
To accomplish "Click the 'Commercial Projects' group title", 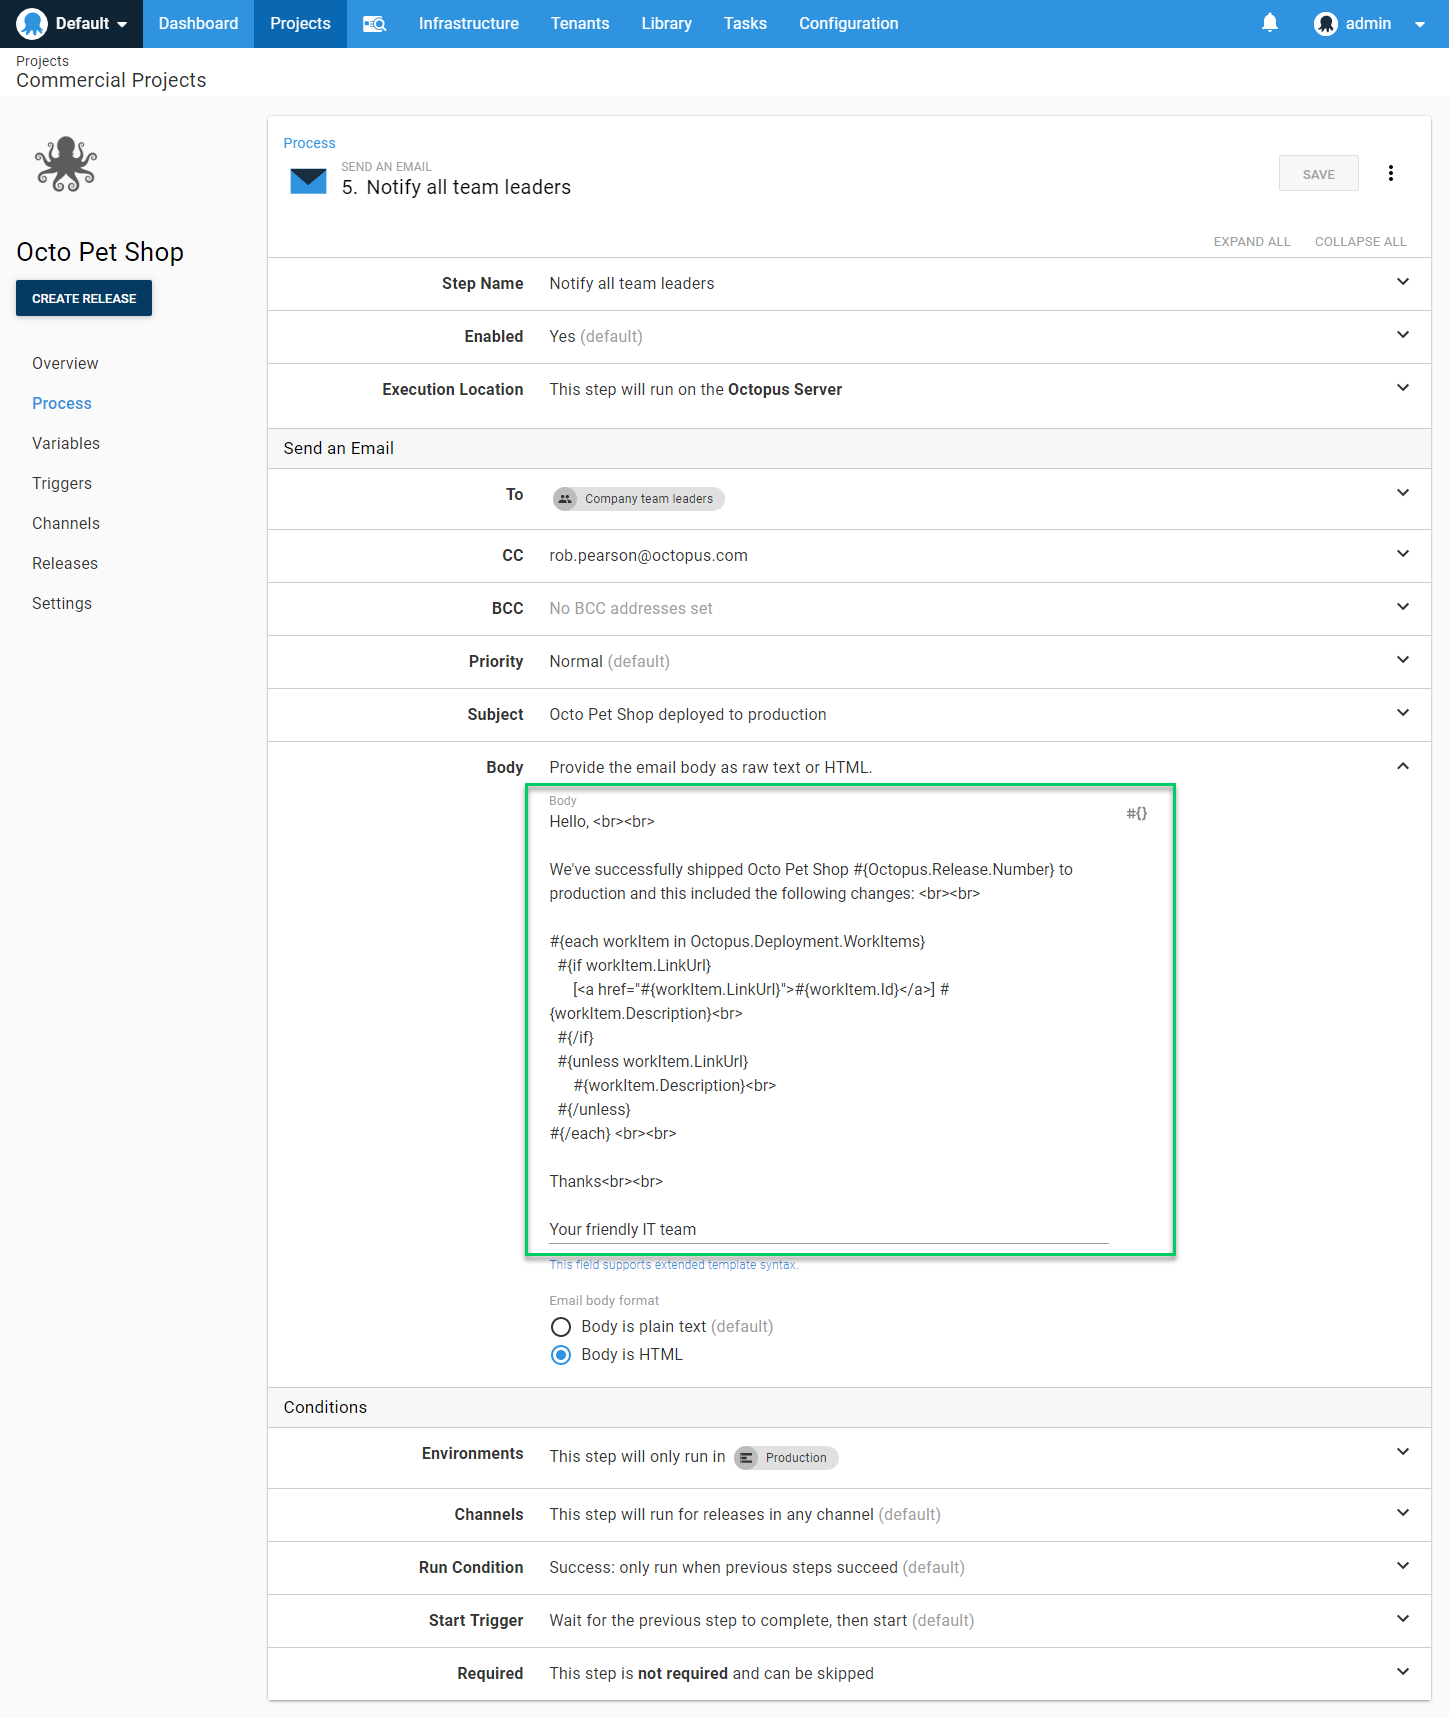I will (111, 81).
